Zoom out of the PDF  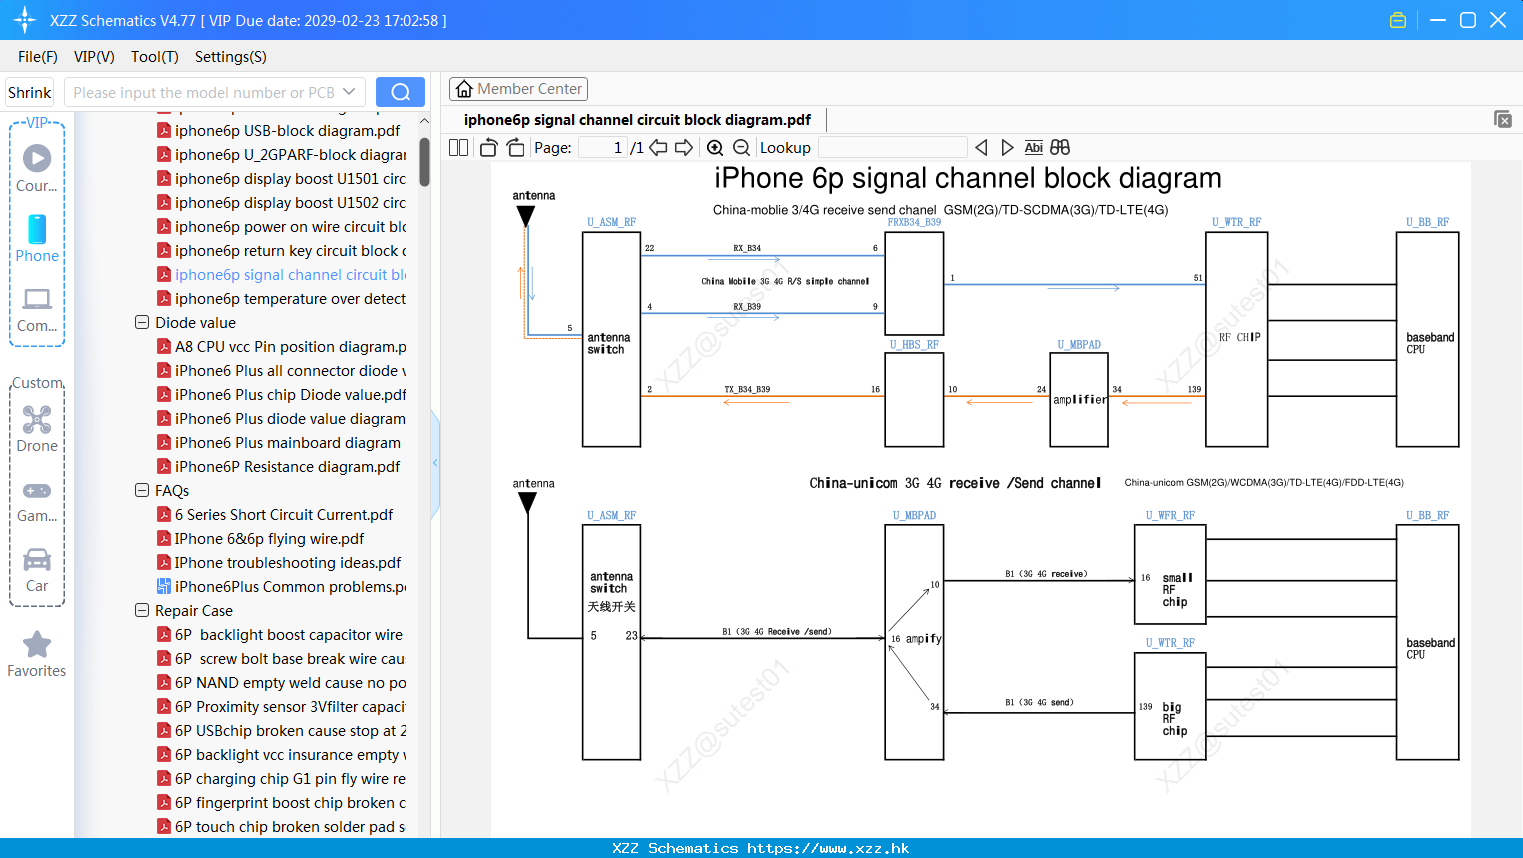tap(741, 147)
